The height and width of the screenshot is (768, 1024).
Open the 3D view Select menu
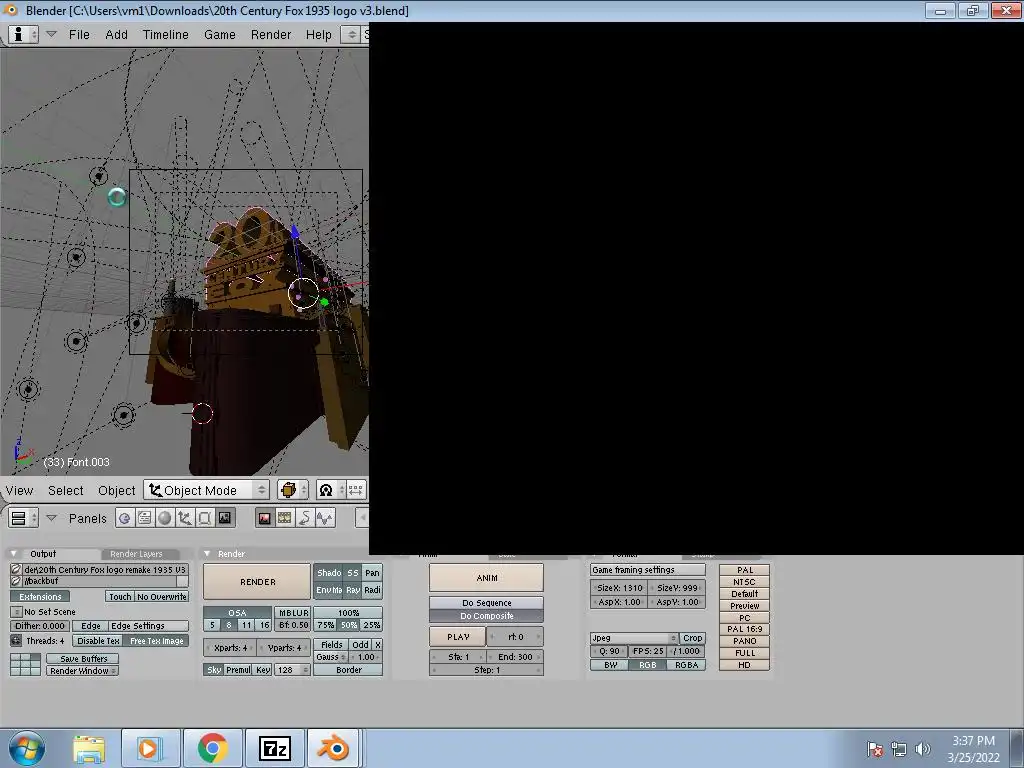pos(65,490)
